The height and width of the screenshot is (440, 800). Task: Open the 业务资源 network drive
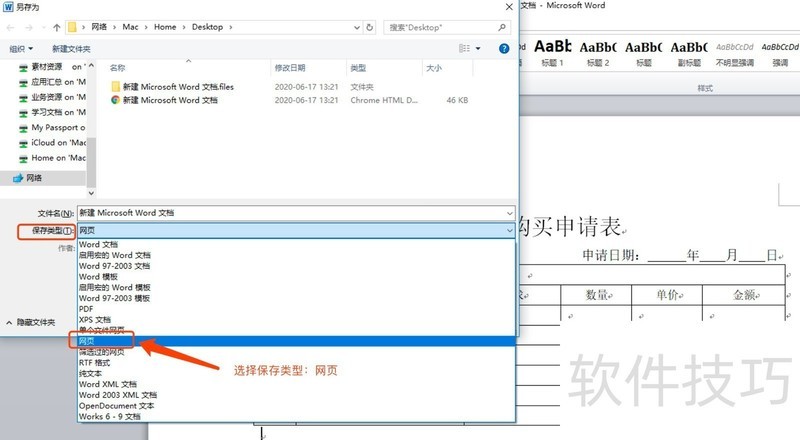[x=52, y=97]
